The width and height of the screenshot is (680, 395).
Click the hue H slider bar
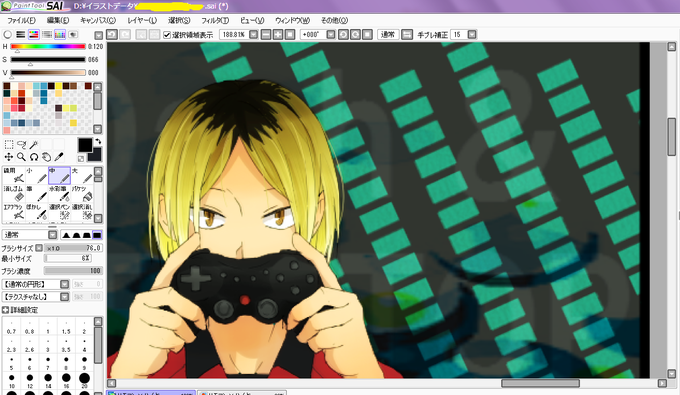point(48,46)
